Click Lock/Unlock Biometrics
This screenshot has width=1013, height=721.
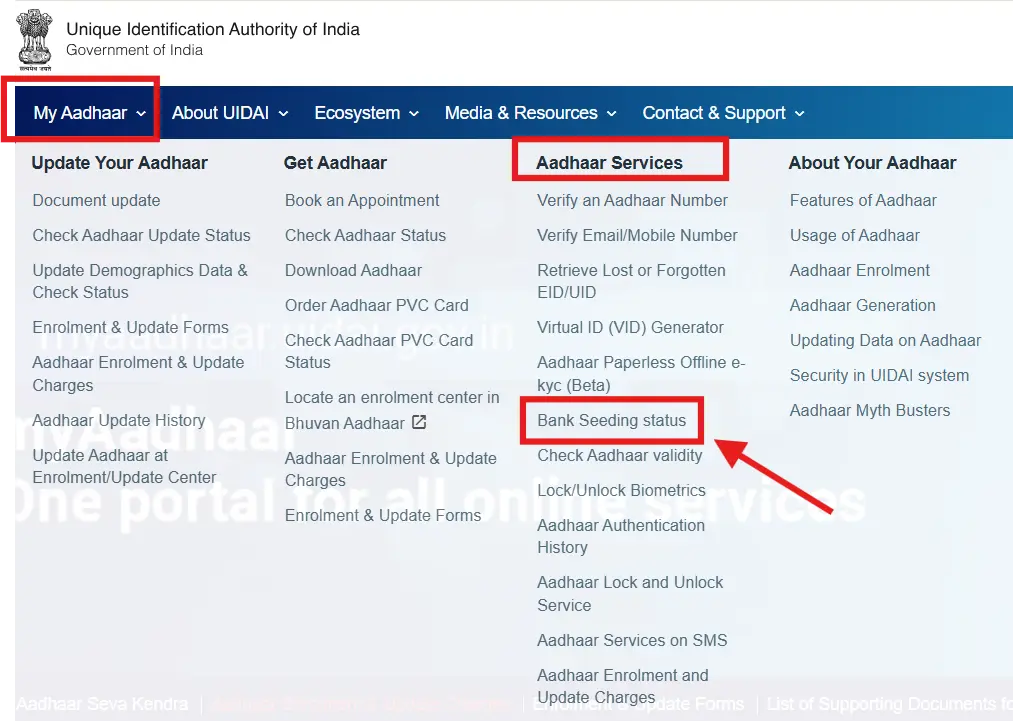621,490
